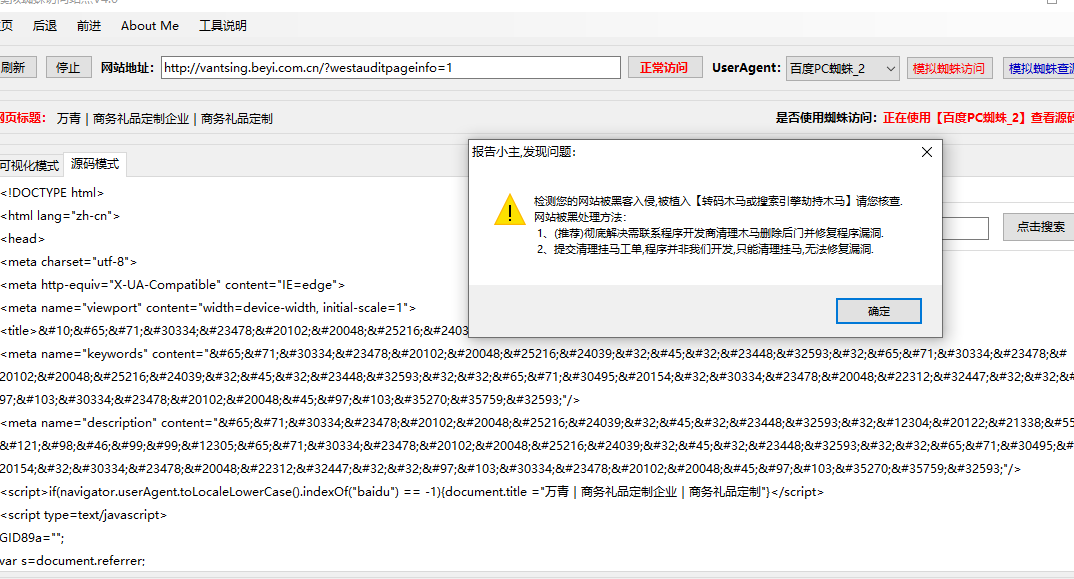The height and width of the screenshot is (579, 1074).
Task: Click the yellow warning icon in dialog
Action: (509, 209)
